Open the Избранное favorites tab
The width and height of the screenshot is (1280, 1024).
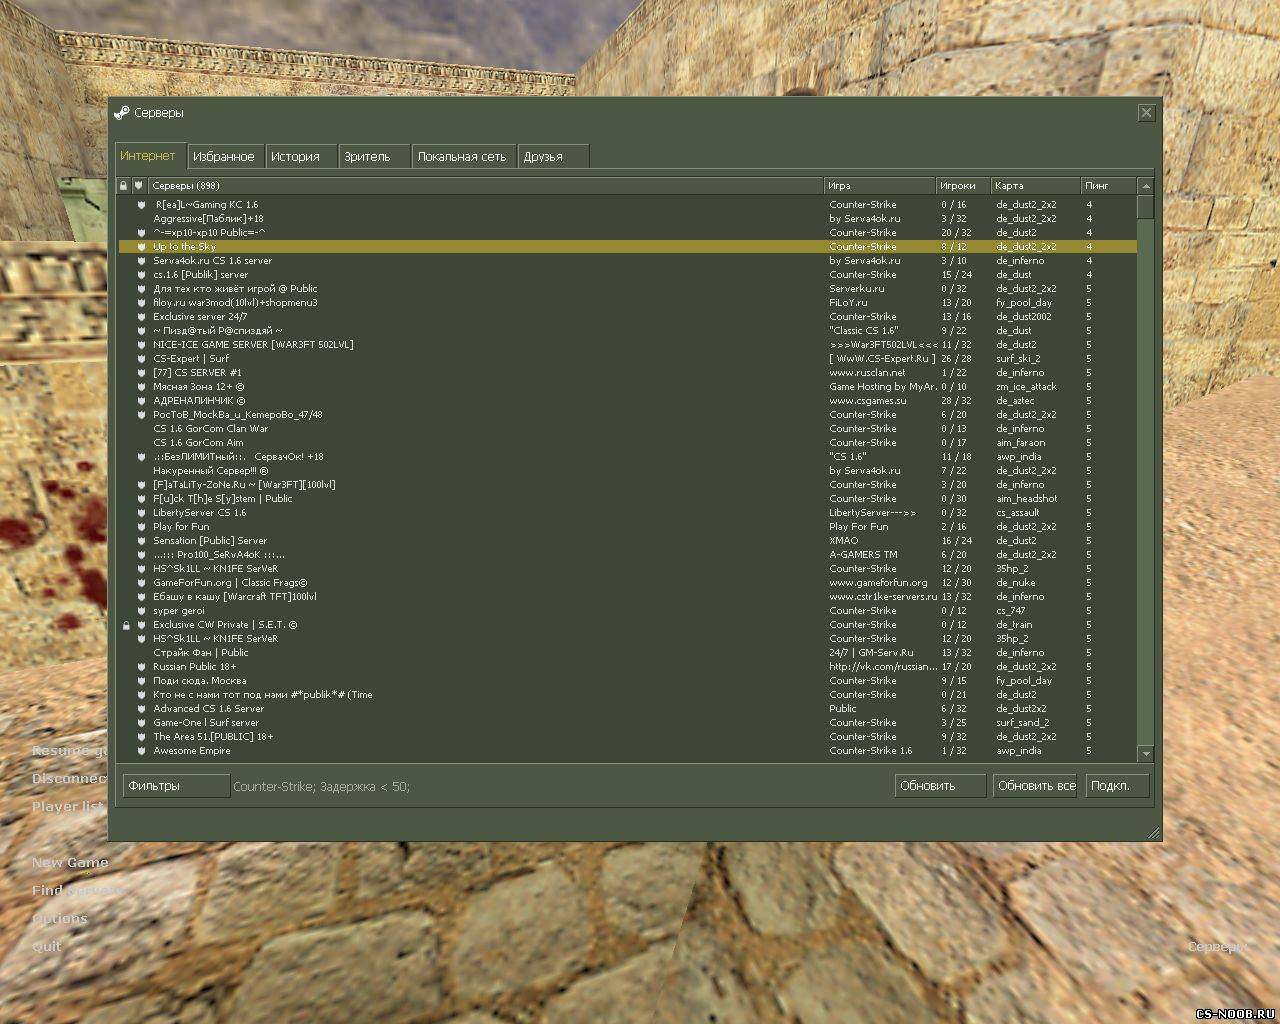(x=225, y=157)
